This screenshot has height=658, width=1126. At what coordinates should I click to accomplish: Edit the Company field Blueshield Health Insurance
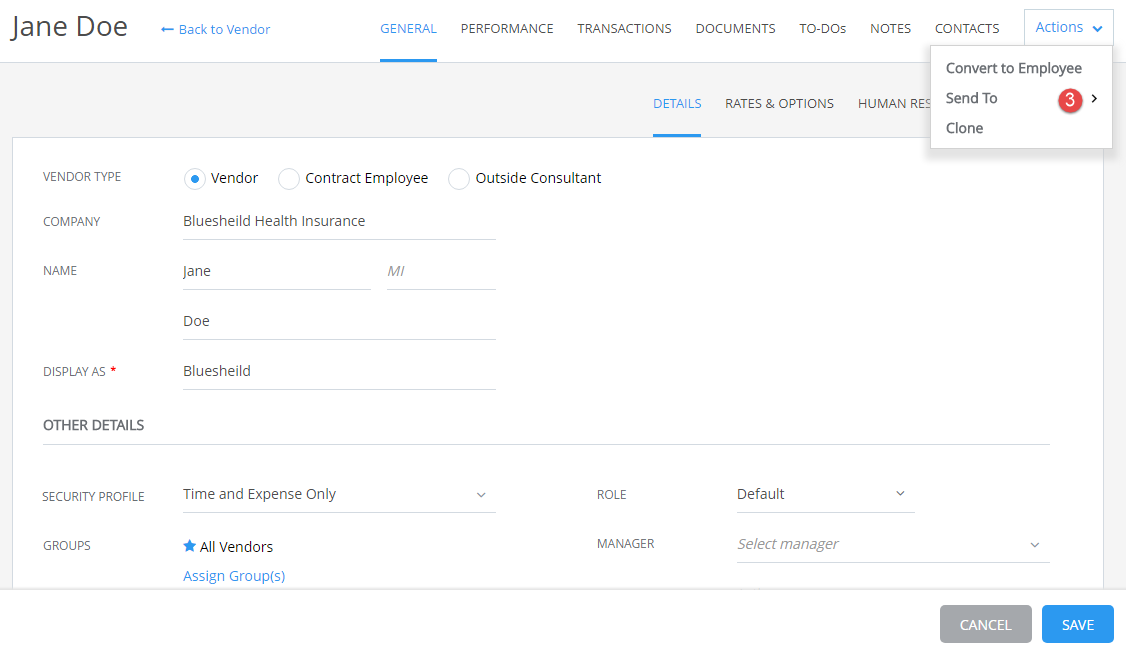(339, 221)
